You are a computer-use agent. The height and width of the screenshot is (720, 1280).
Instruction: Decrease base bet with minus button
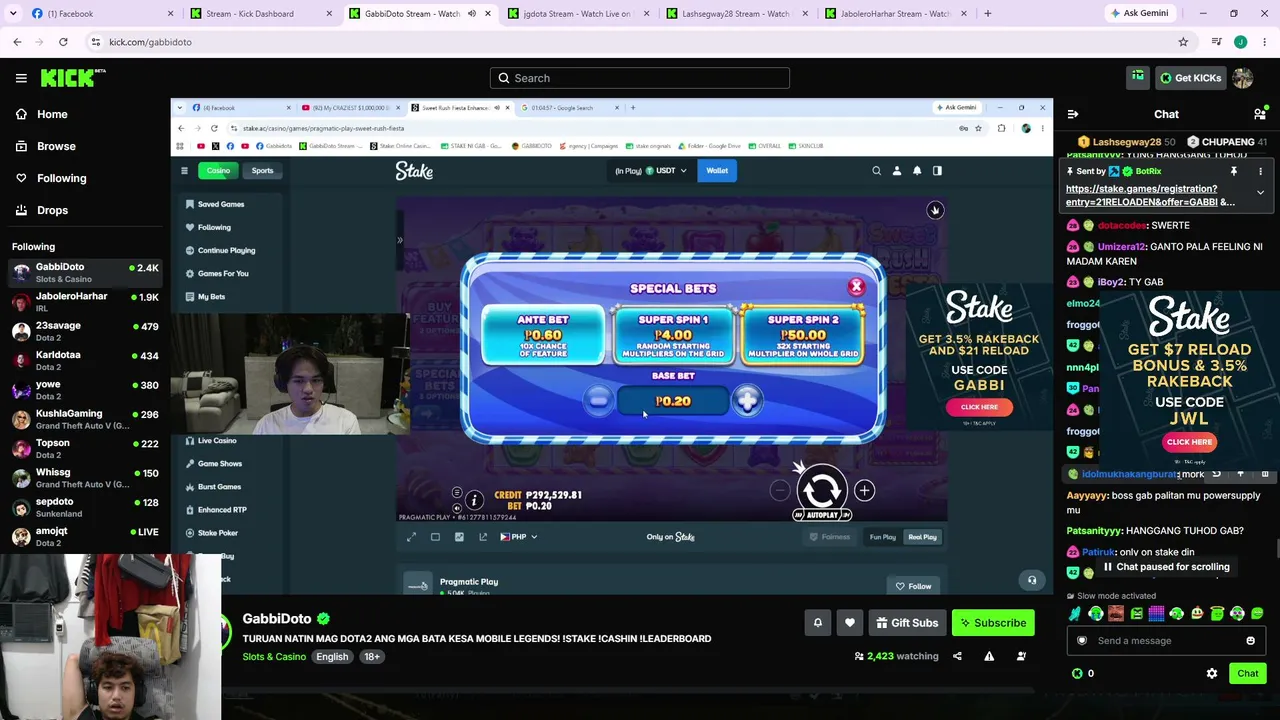598,401
